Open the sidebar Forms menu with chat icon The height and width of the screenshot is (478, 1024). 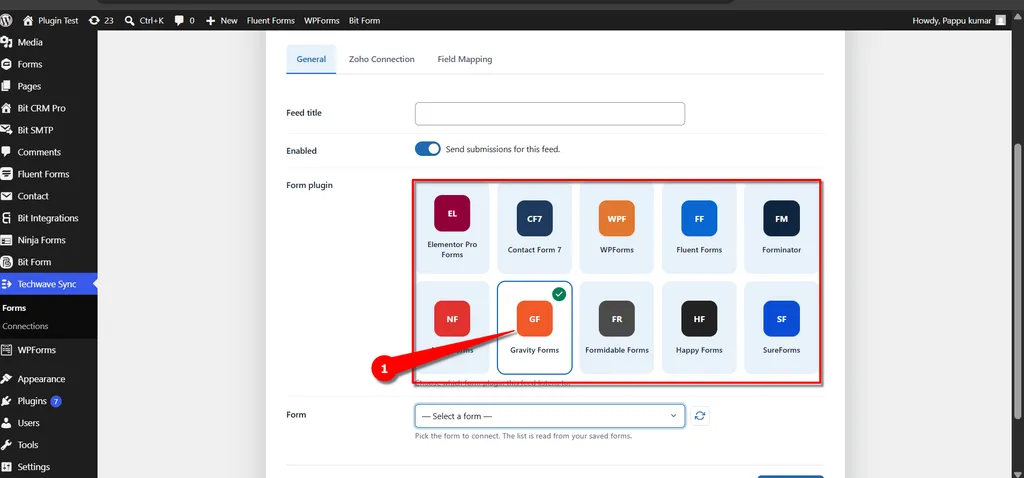click(48, 64)
